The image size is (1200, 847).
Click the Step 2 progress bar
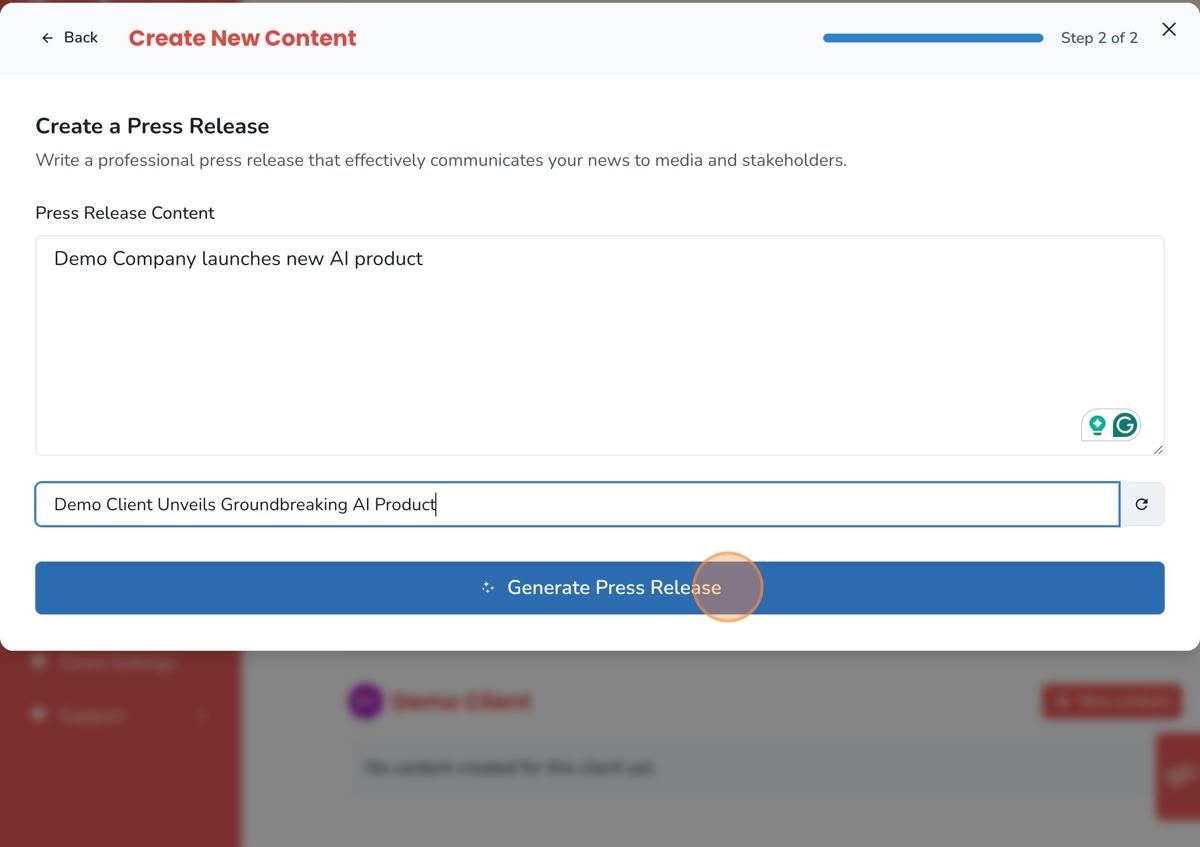click(x=932, y=37)
